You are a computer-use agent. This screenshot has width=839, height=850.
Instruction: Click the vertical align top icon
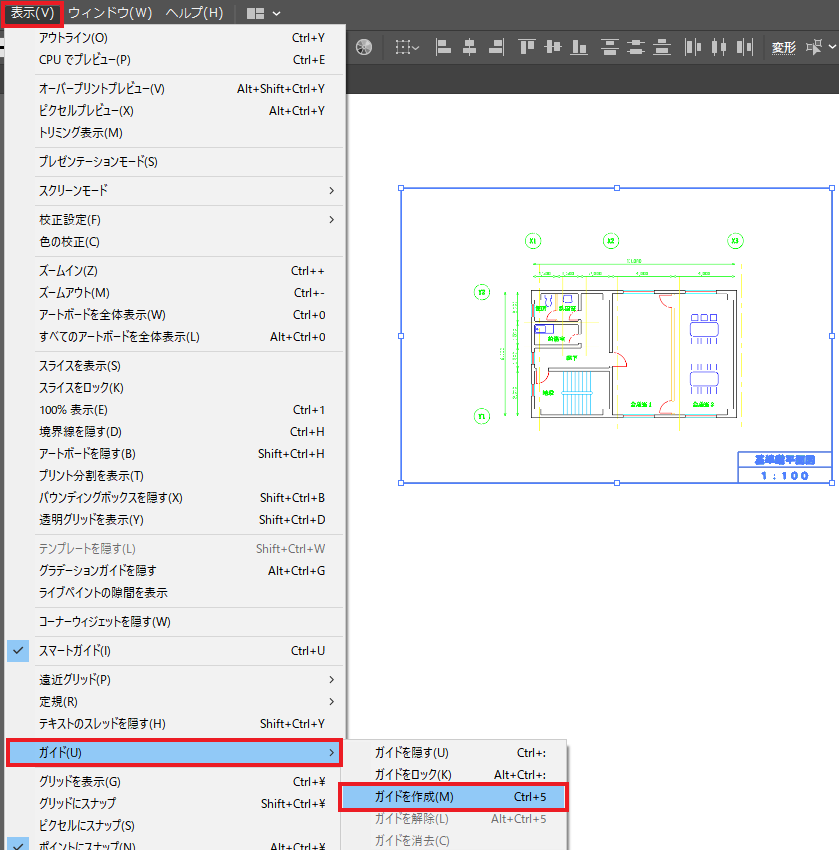pyautogui.click(x=526, y=47)
